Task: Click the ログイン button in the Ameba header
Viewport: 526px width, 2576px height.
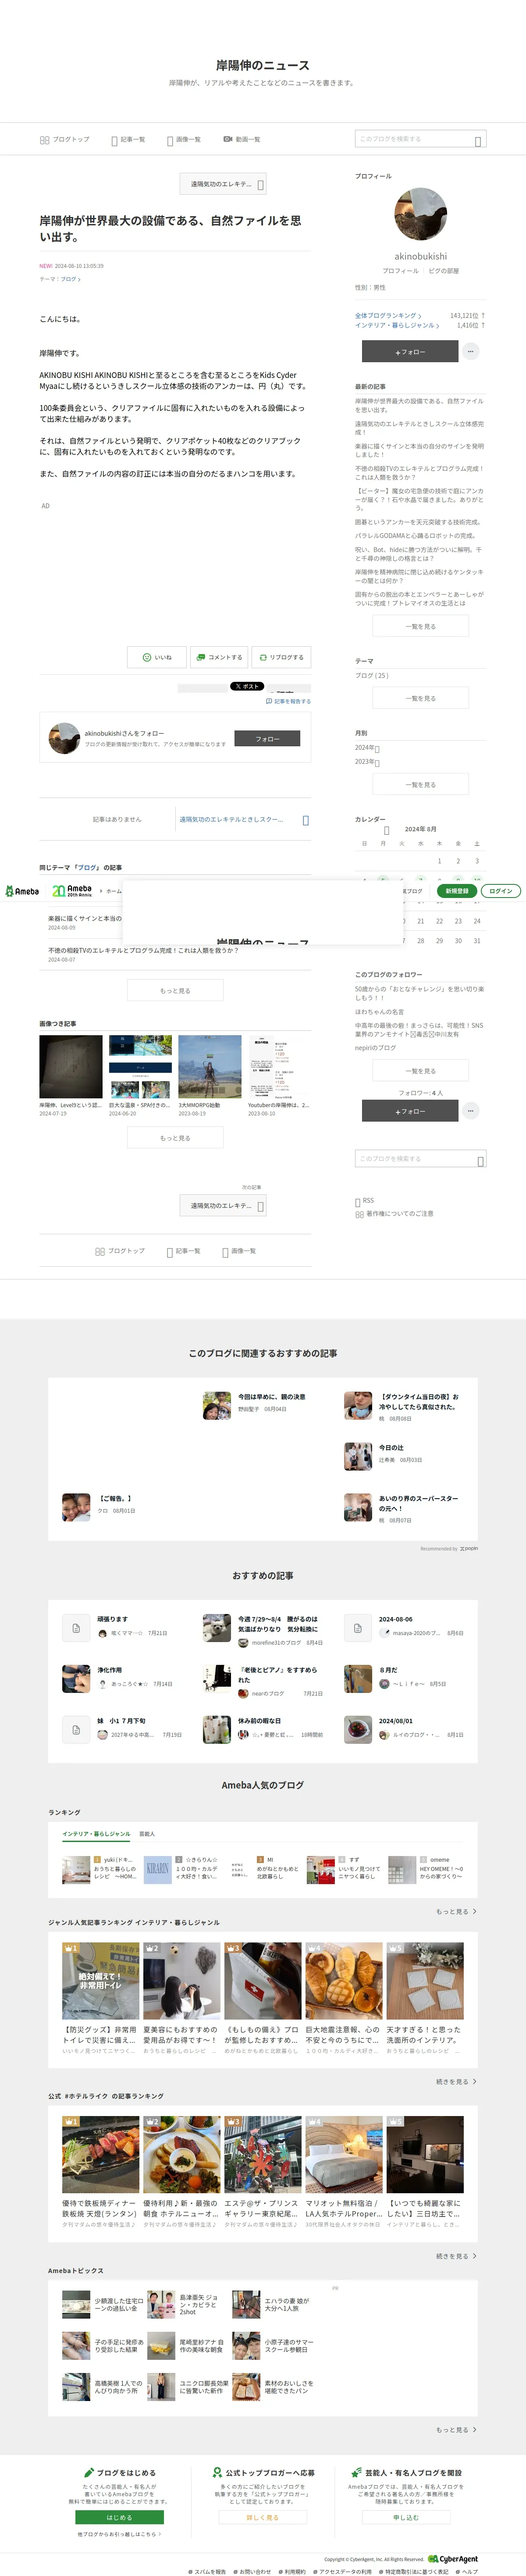Action: tap(501, 891)
